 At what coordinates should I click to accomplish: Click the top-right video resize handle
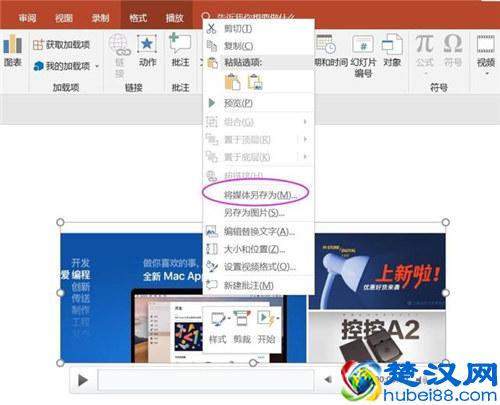tap(446, 222)
